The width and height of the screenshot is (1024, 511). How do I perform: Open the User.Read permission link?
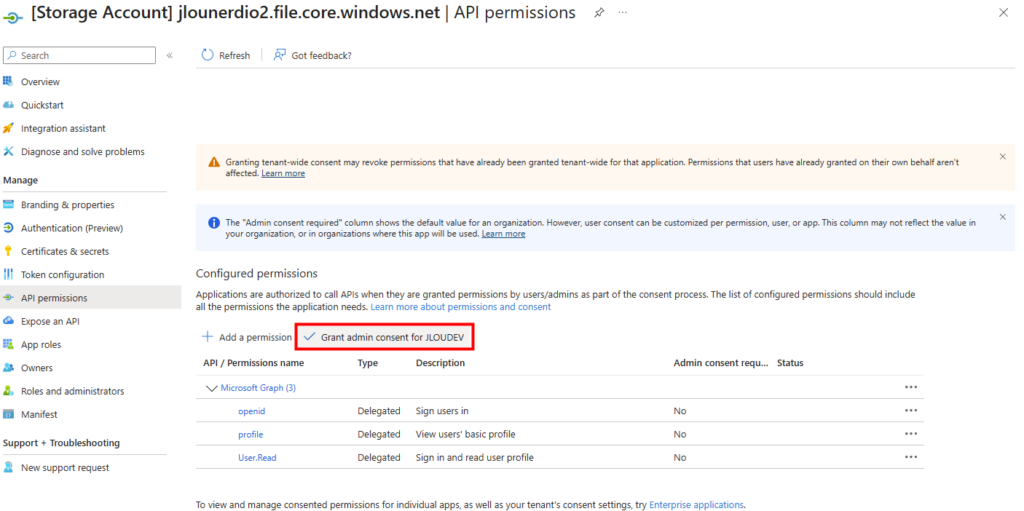point(257,457)
